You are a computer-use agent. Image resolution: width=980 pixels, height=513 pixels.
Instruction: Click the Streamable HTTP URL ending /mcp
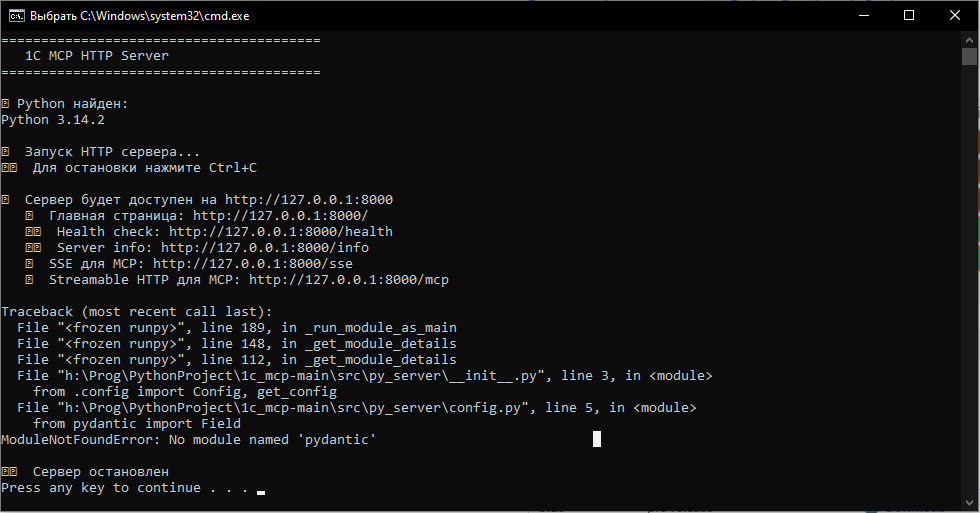[x=348, y=280]
